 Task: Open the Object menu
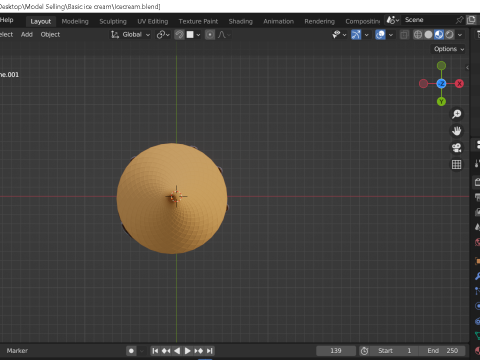[50, 34]
